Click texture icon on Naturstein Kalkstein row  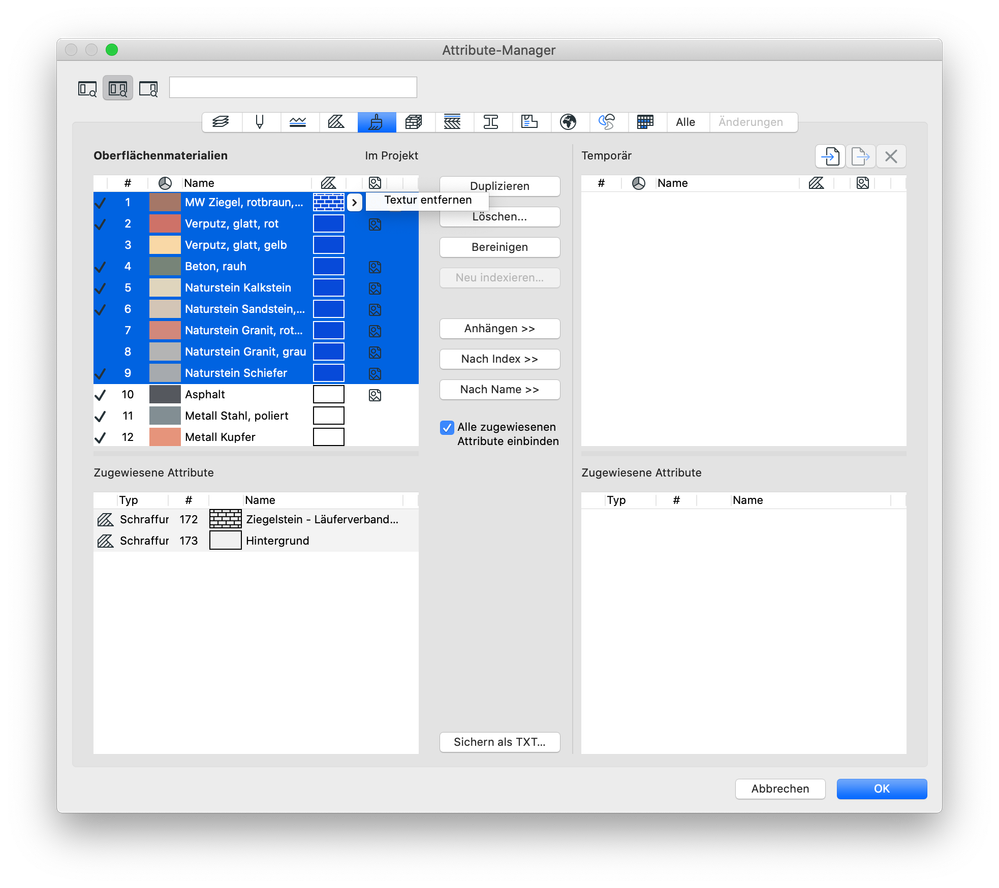(x=375, y=288)
